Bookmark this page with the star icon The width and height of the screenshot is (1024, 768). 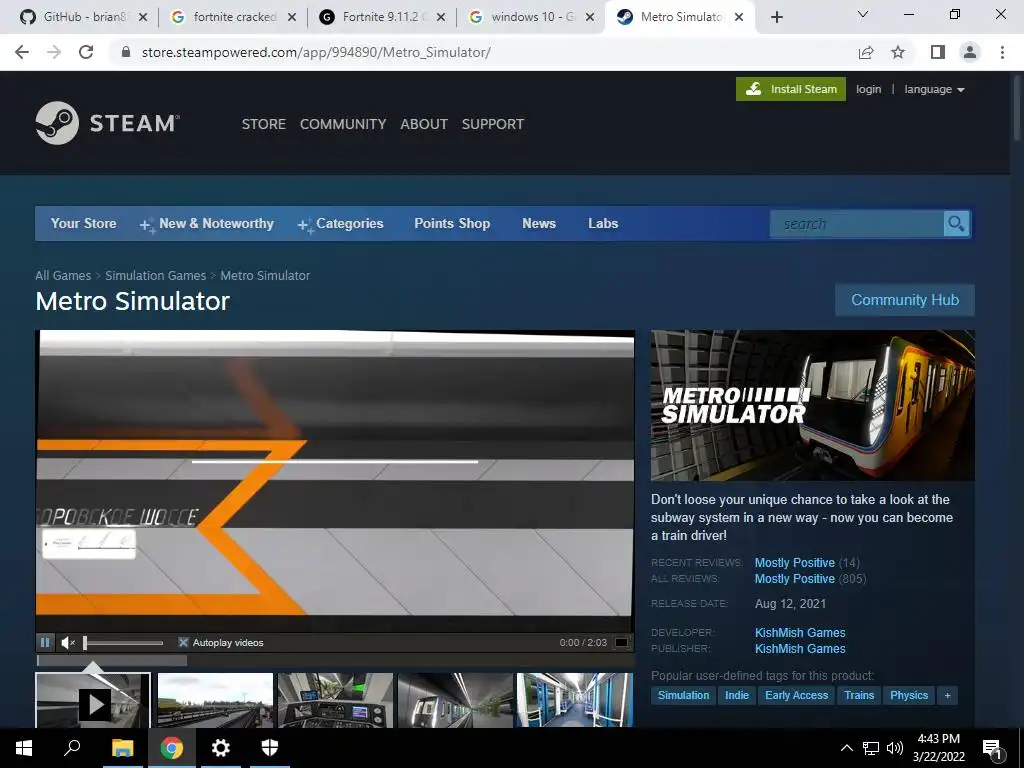click(x=898, y=52)
